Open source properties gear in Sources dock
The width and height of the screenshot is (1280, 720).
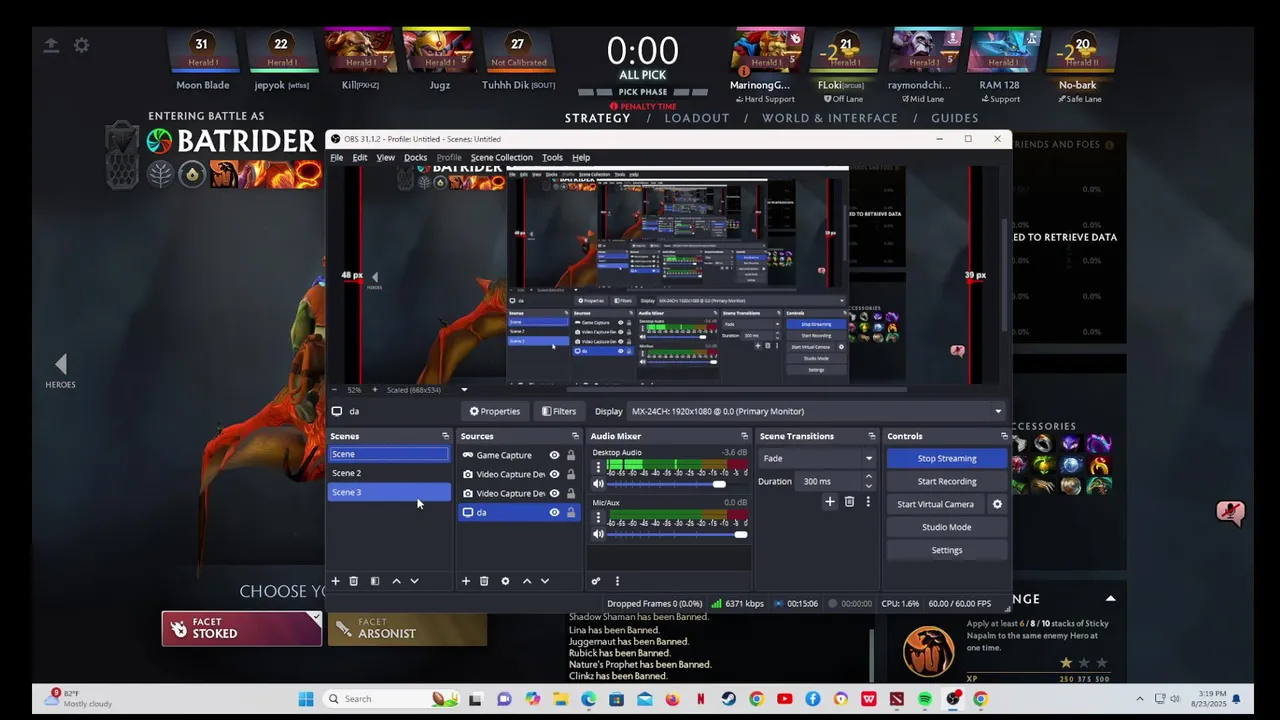click(505, 581)
